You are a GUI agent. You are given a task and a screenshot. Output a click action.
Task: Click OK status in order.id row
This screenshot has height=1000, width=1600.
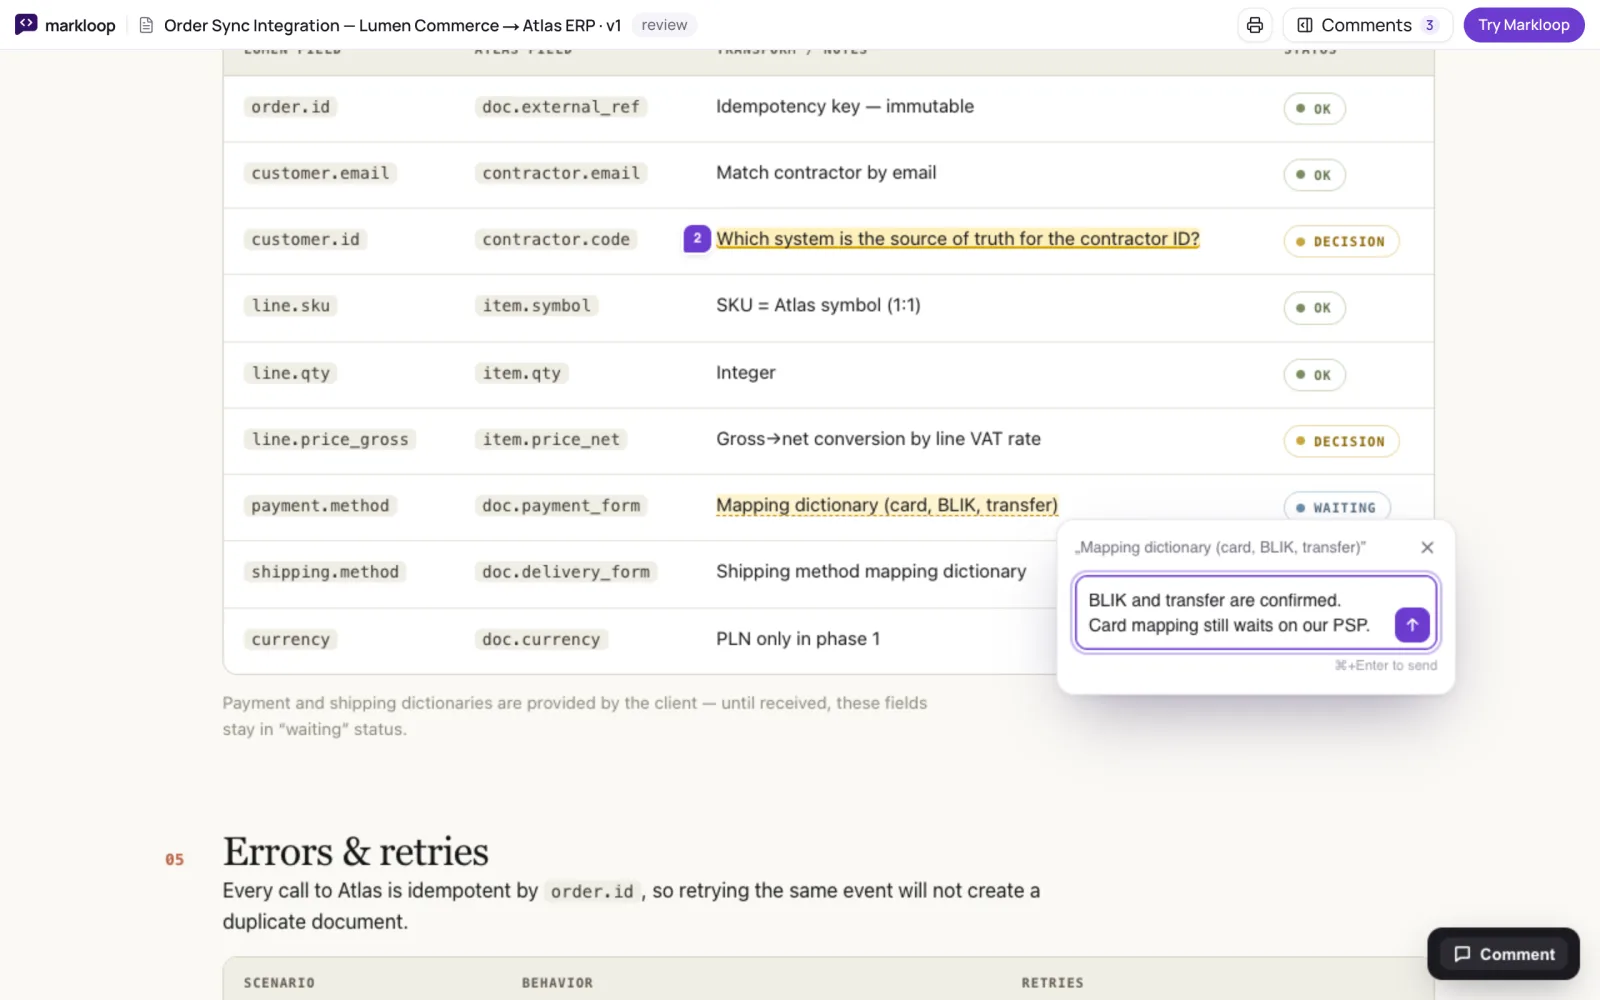[1314, 109]
